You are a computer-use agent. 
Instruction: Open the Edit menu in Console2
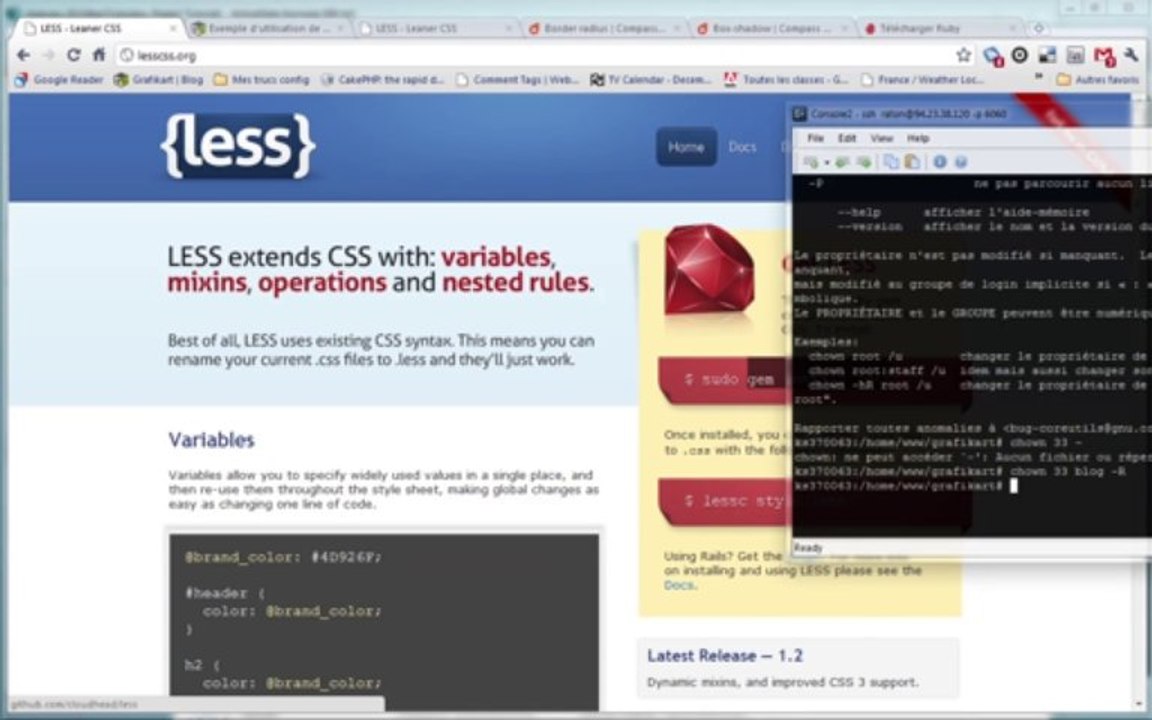click(x=847, y=138)
